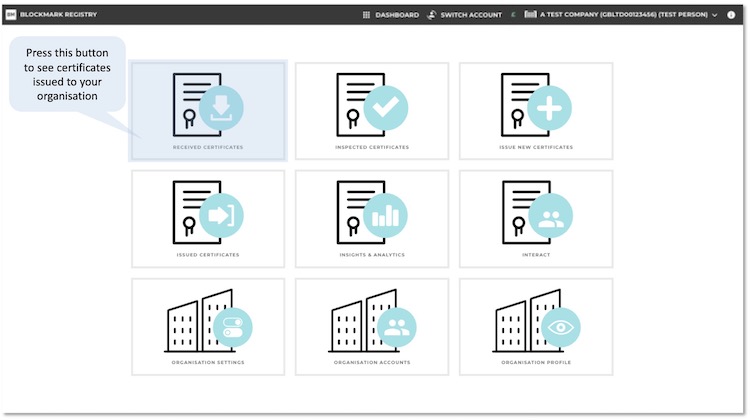This screenshot has width=750, height=420.
Task: Open the Organisation Profile tile
Action: pos(536,326)
